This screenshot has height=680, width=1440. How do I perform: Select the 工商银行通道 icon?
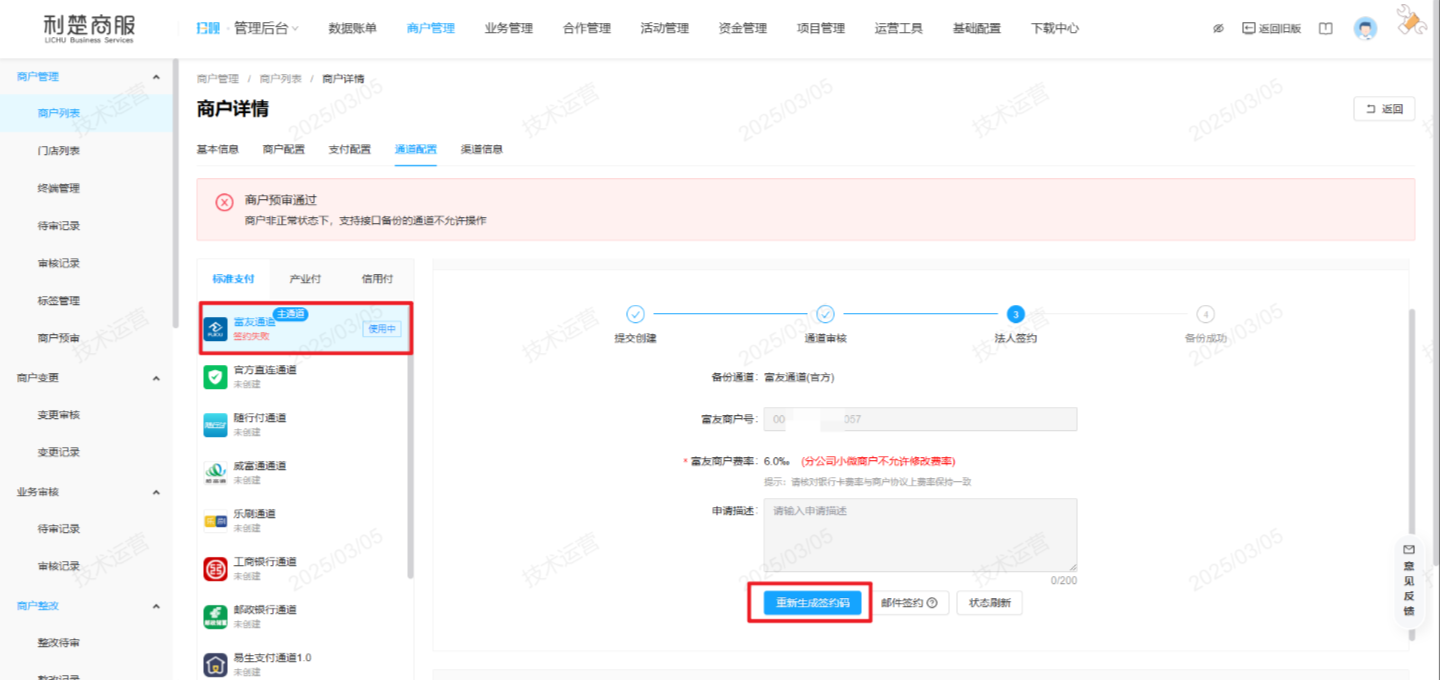tap(216, 569)
